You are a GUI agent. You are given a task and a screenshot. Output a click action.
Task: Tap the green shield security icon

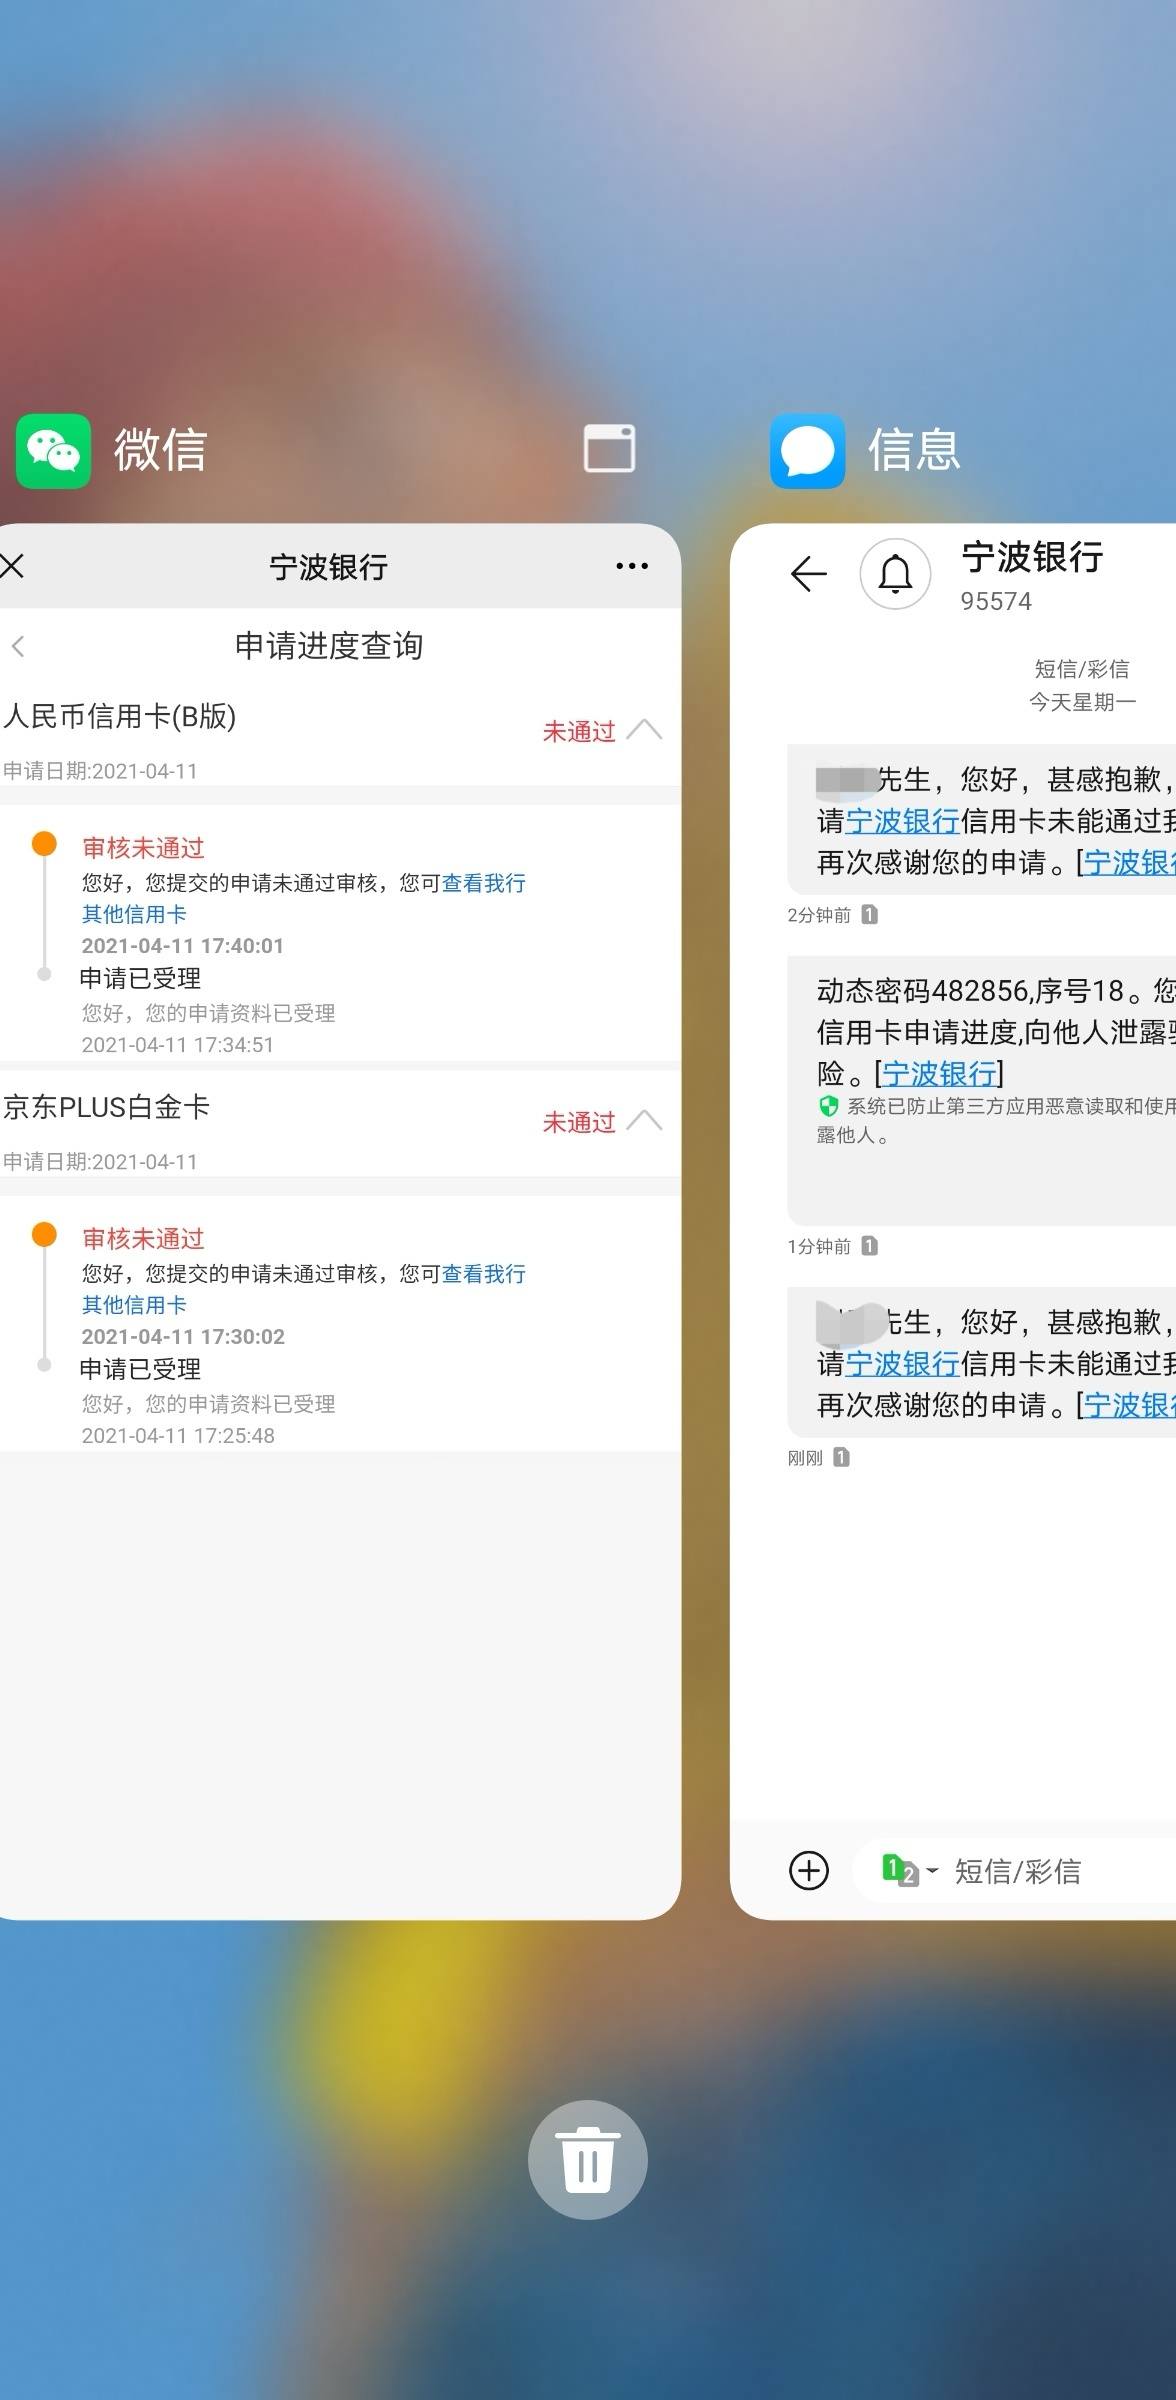pyautogui.click(x=828, y=1106)
